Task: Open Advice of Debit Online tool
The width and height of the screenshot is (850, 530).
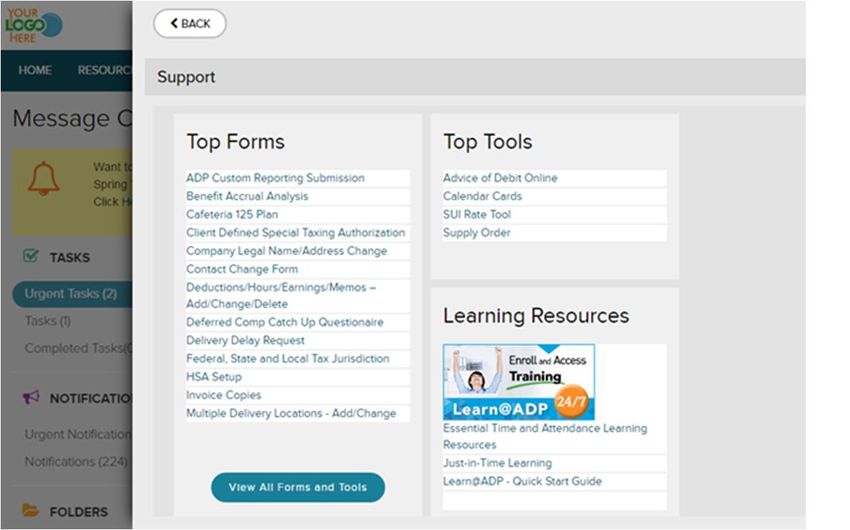Action: pos(500,178)
